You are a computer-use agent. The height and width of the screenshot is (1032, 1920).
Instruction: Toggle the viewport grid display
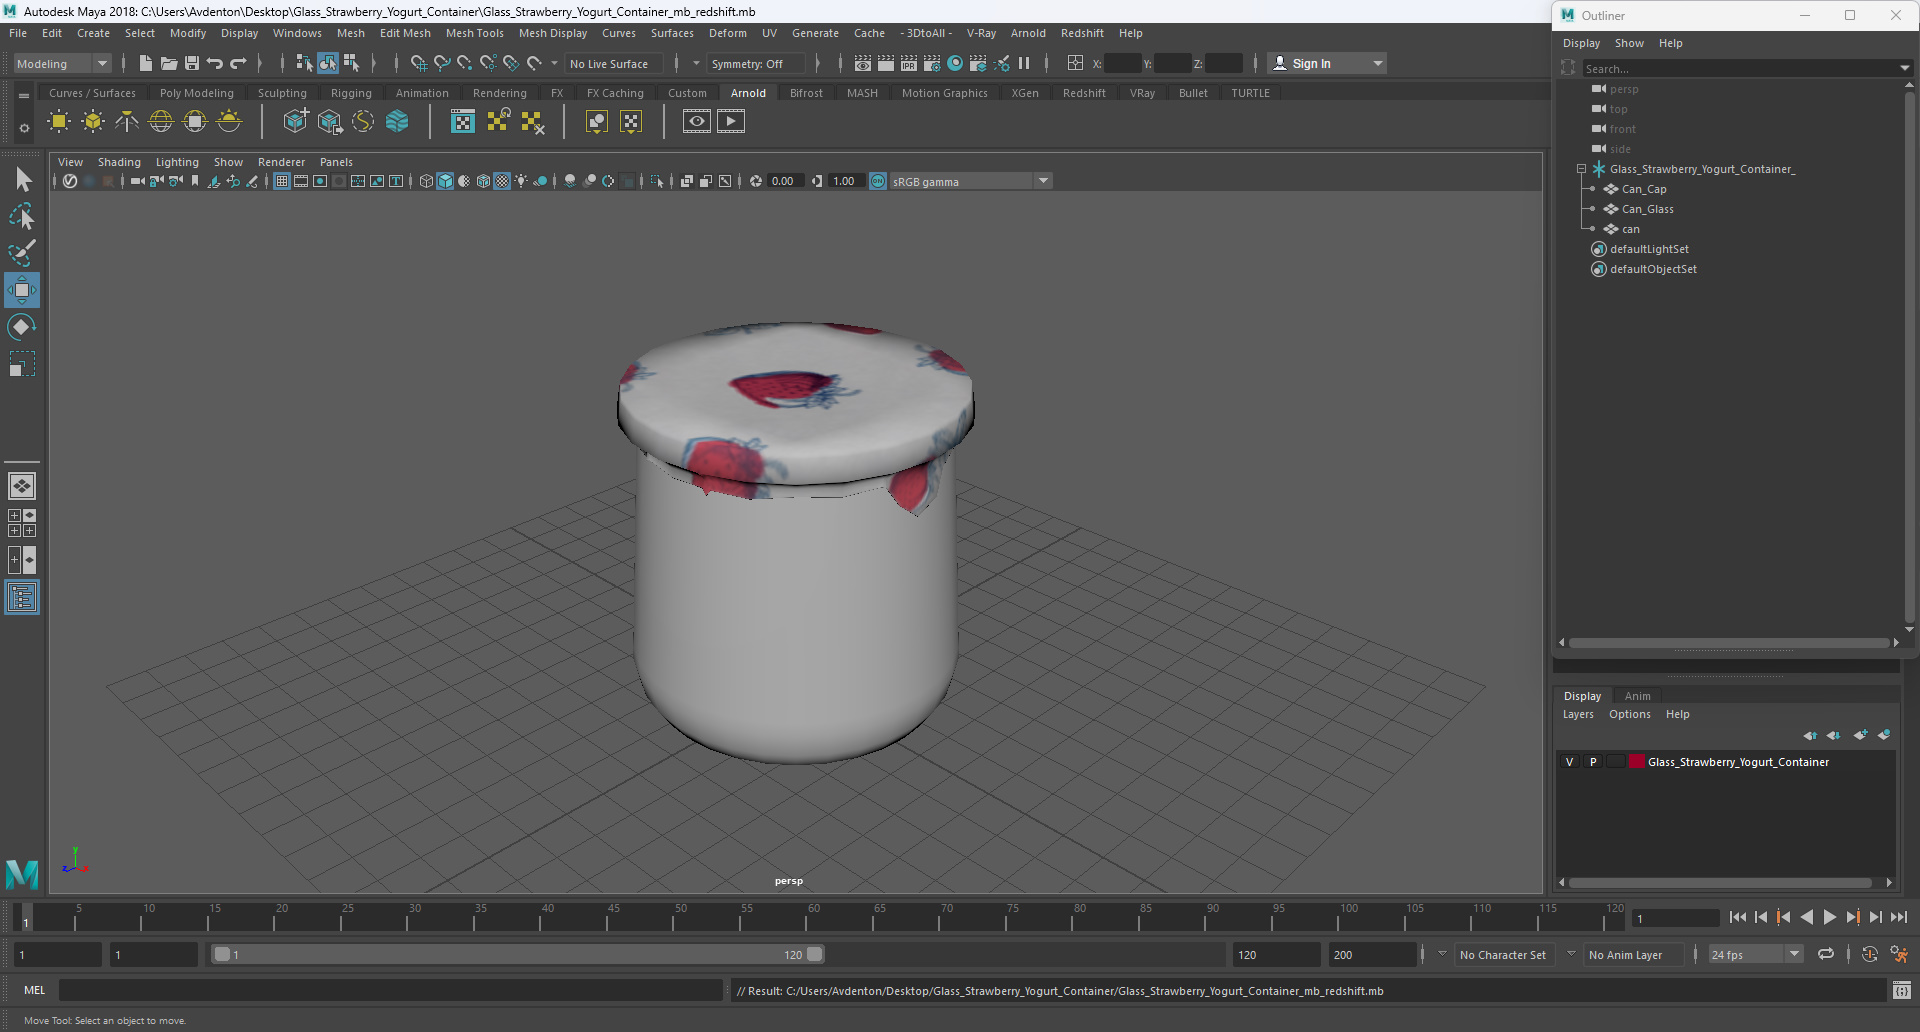[282, 181]
